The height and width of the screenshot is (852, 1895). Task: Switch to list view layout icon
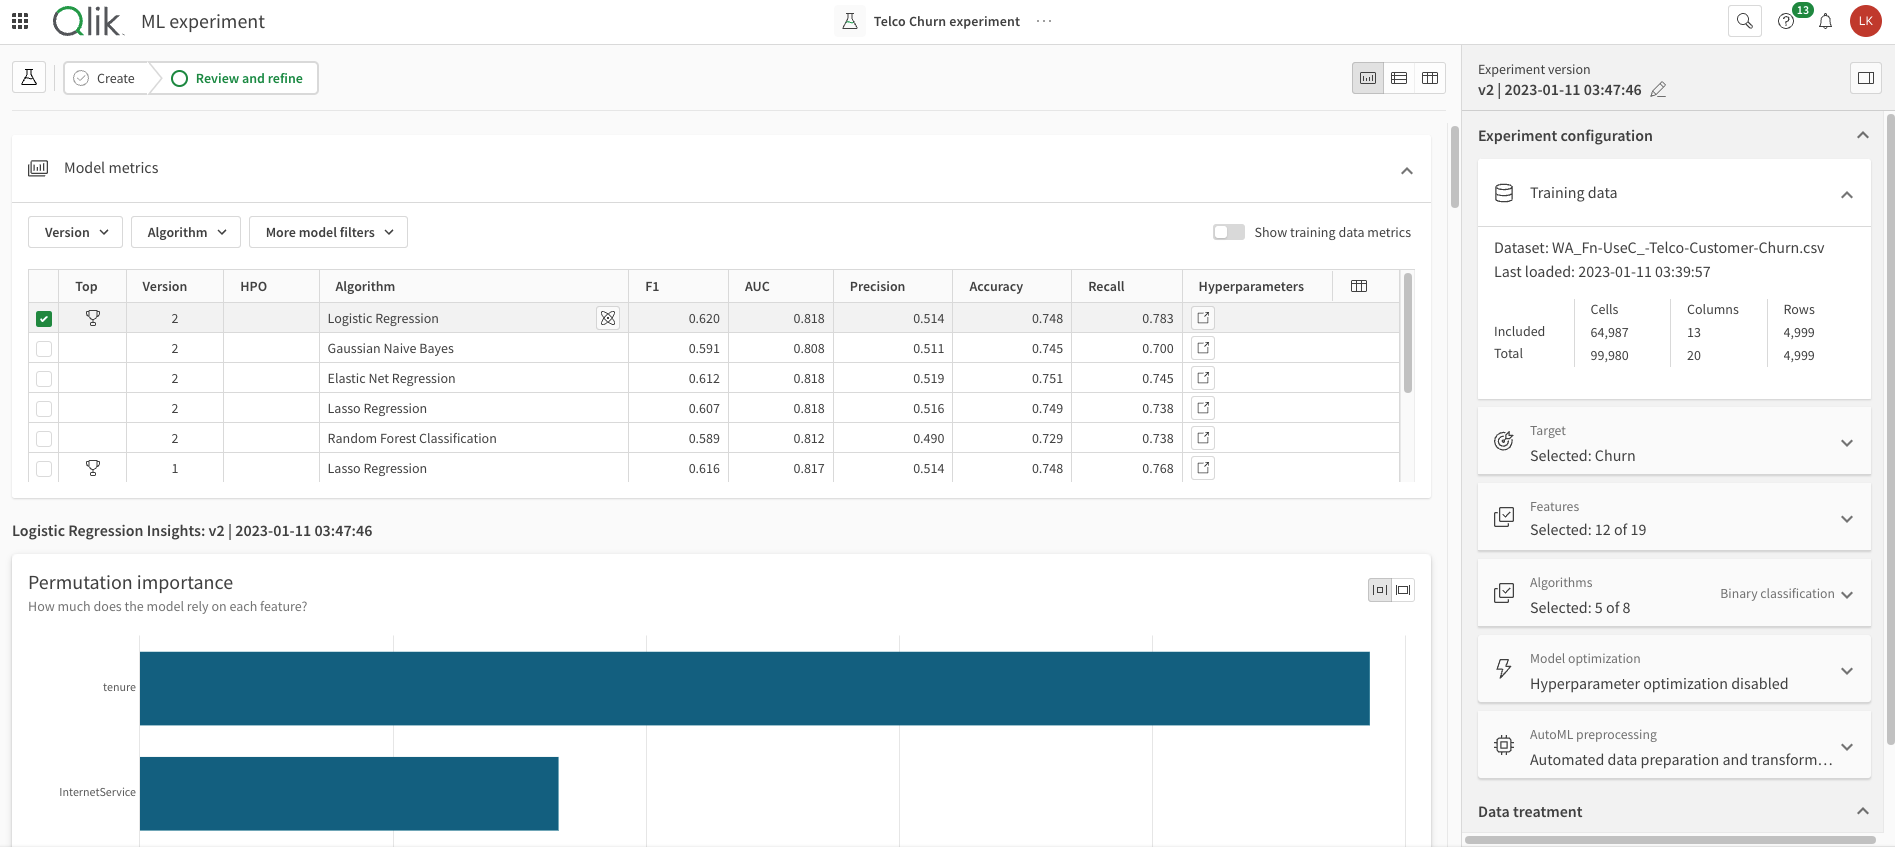[1399, 78]
